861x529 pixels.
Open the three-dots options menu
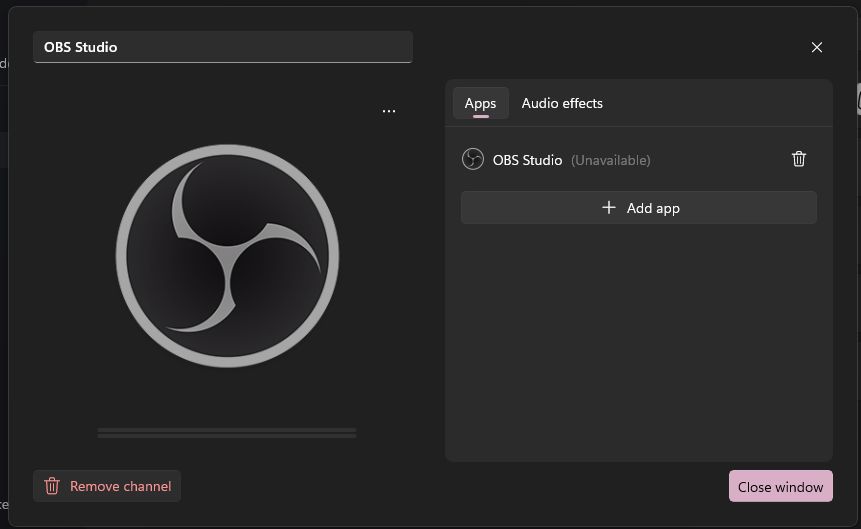389,111
